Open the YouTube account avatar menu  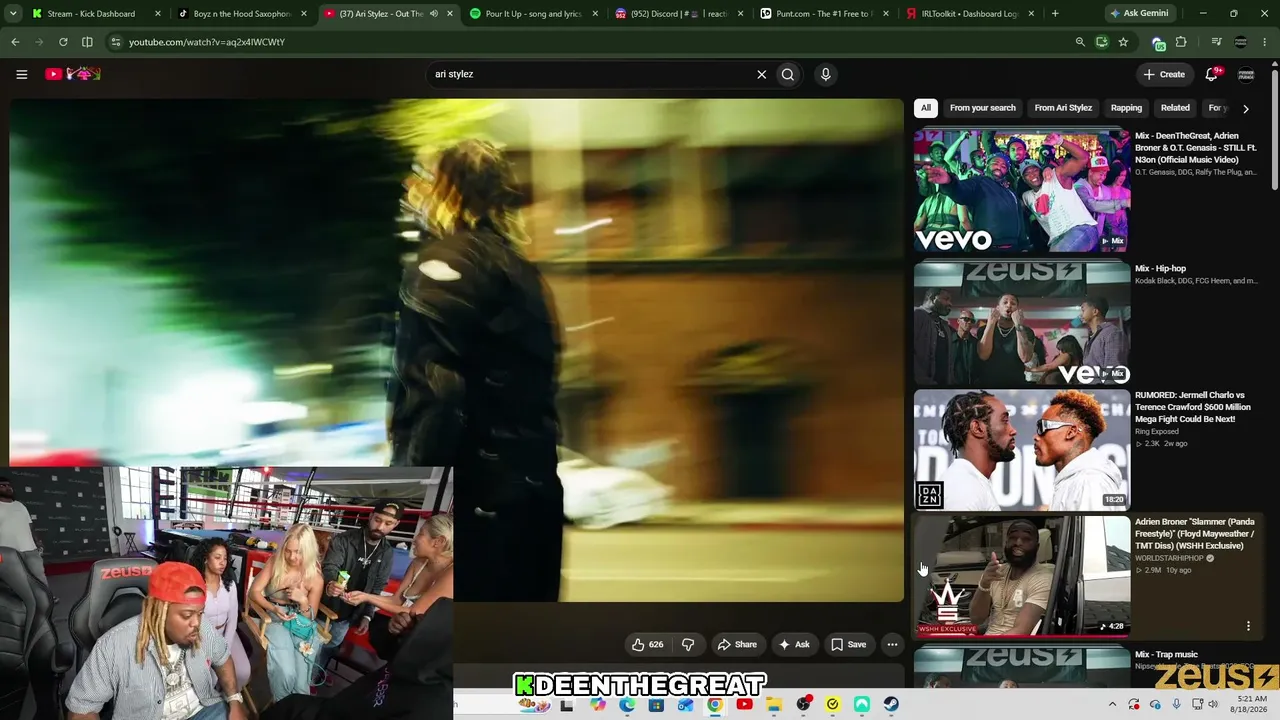pyautogui.click(x=1246, y=74)
